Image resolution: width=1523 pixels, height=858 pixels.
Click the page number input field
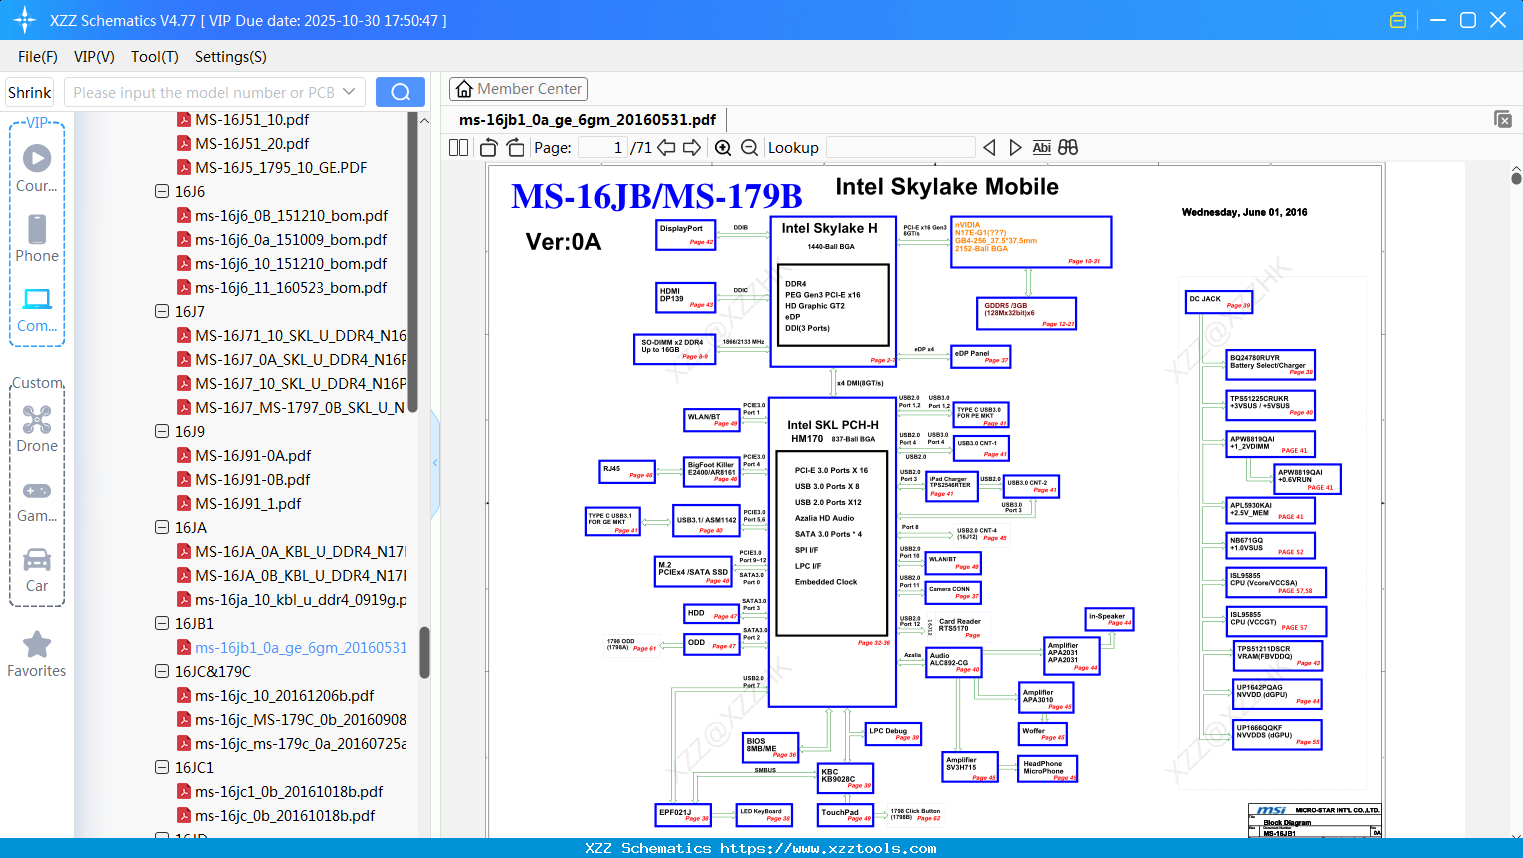click(602, 148)
